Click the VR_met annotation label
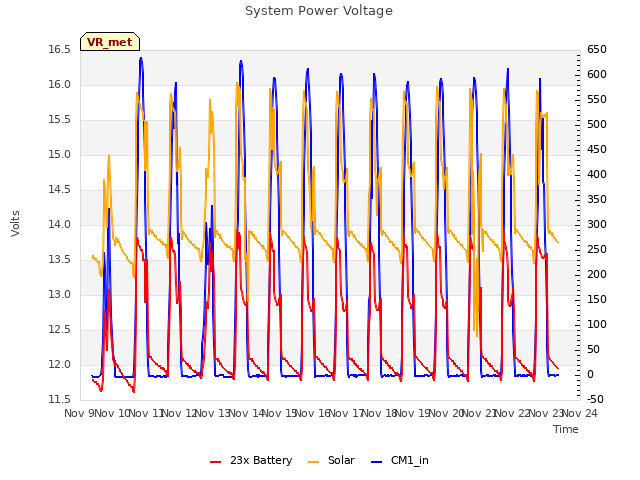This screenshot has height=480, width=640. point(110,42)
